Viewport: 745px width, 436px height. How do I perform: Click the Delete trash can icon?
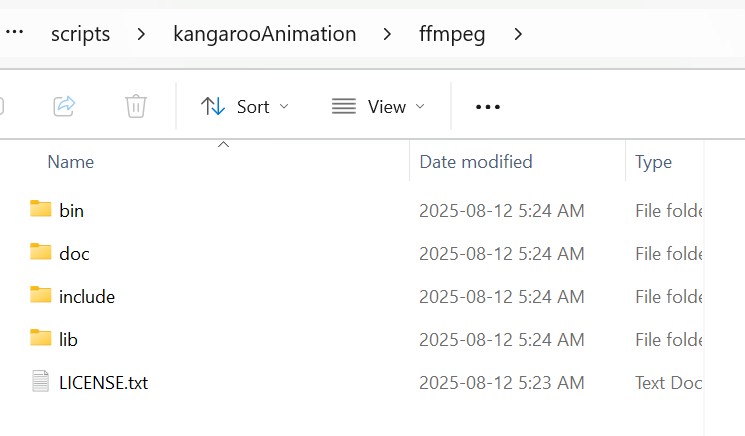(135, 106)
